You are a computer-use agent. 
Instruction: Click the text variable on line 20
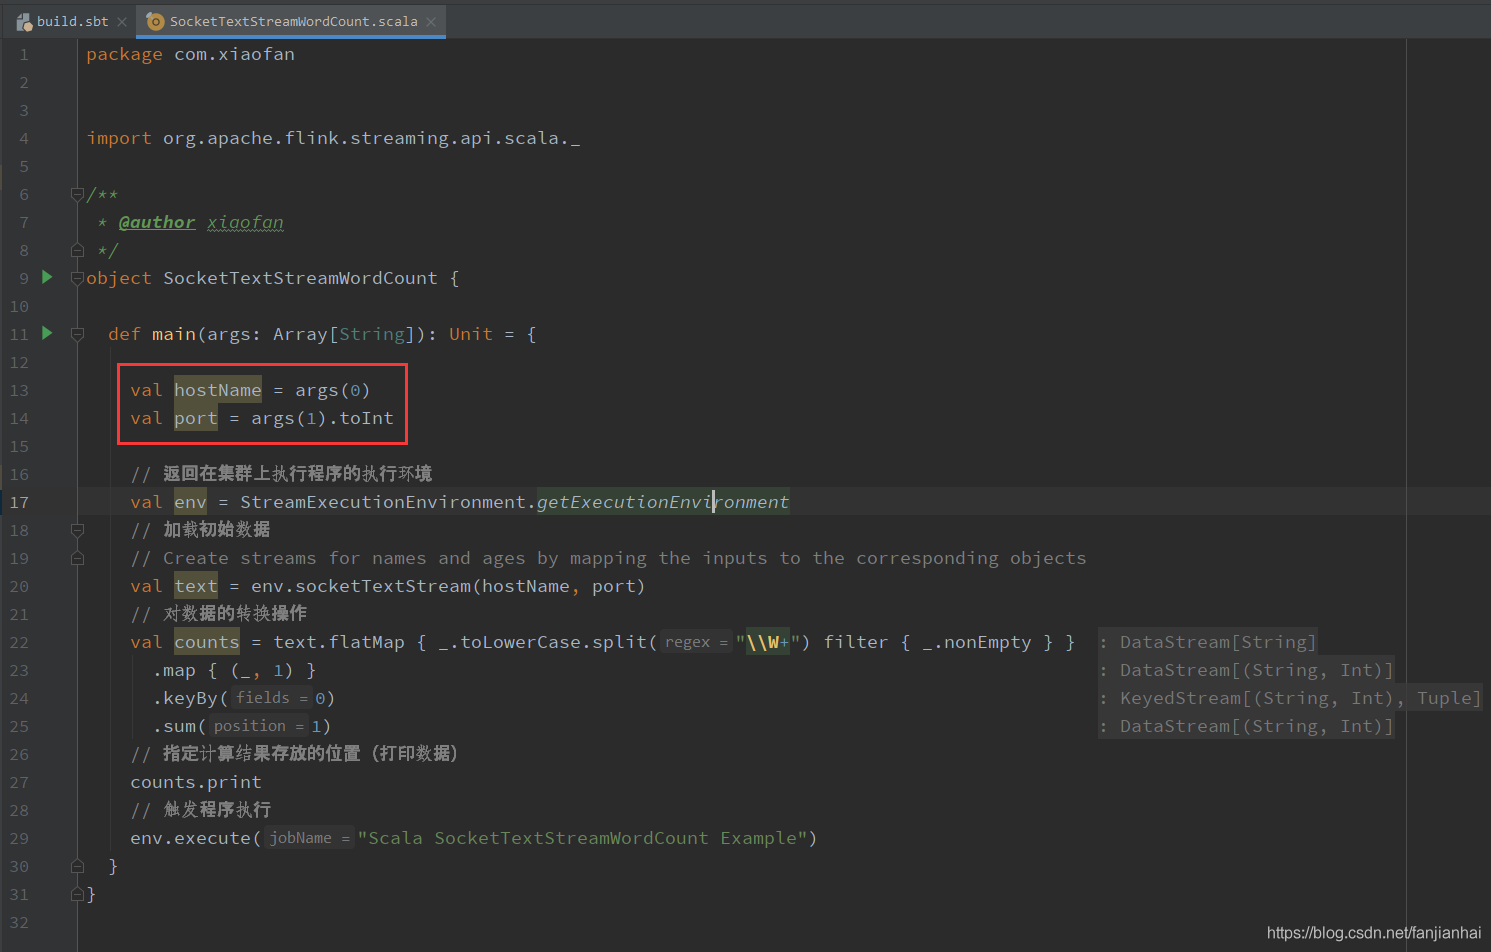coord(196,586)
